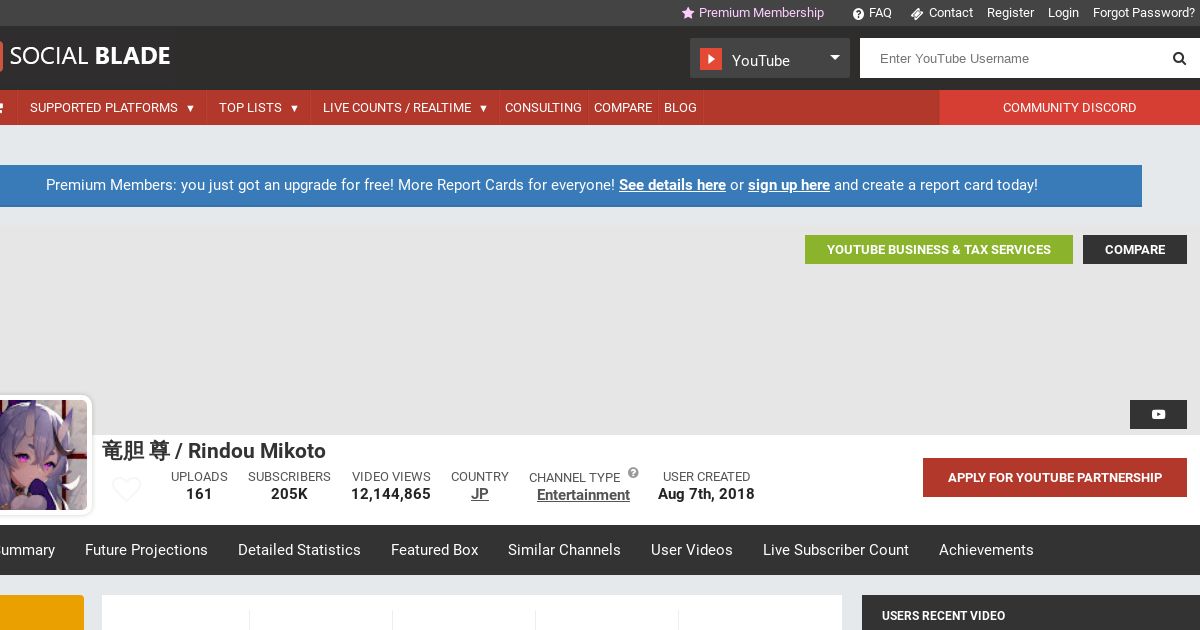Viewport: 1200px width, 630px height.
Task: Open the Contact link
Action: (950, 13)
